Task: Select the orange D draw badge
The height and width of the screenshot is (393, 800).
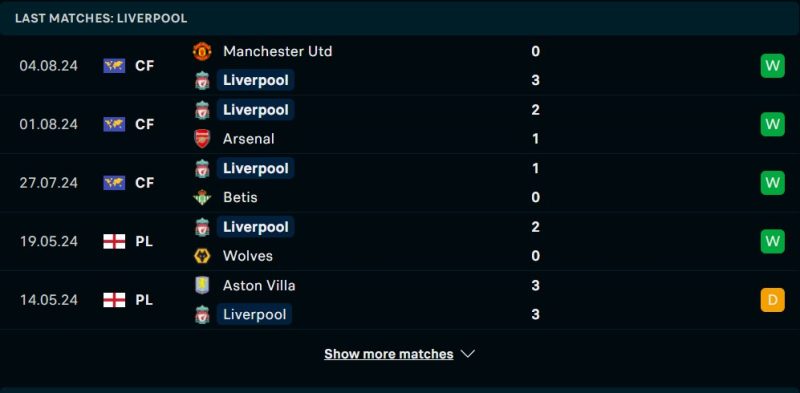Action: coord(772,300)
